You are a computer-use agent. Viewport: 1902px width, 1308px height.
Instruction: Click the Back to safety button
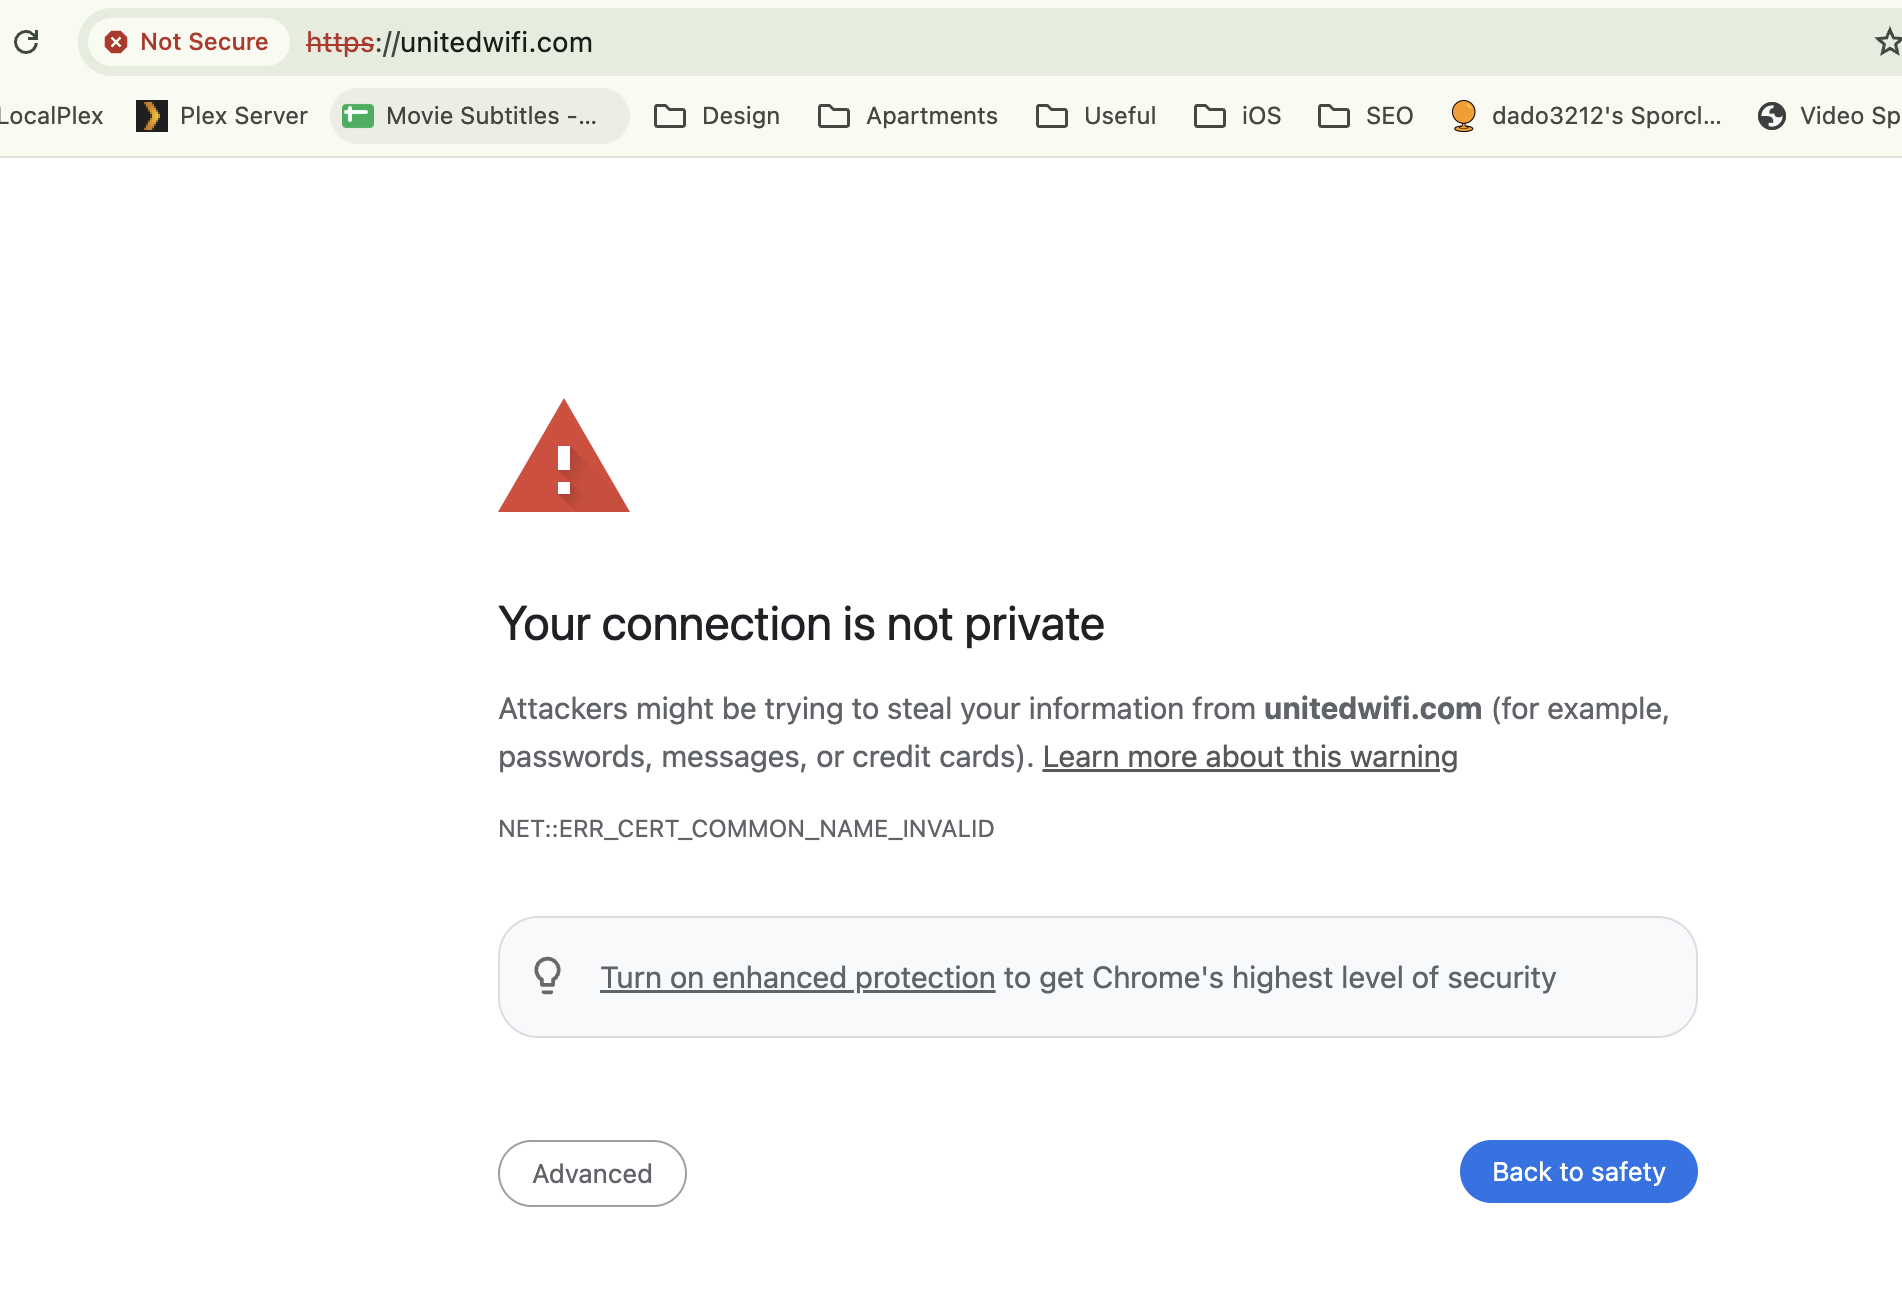(x=1578, y=1172)
